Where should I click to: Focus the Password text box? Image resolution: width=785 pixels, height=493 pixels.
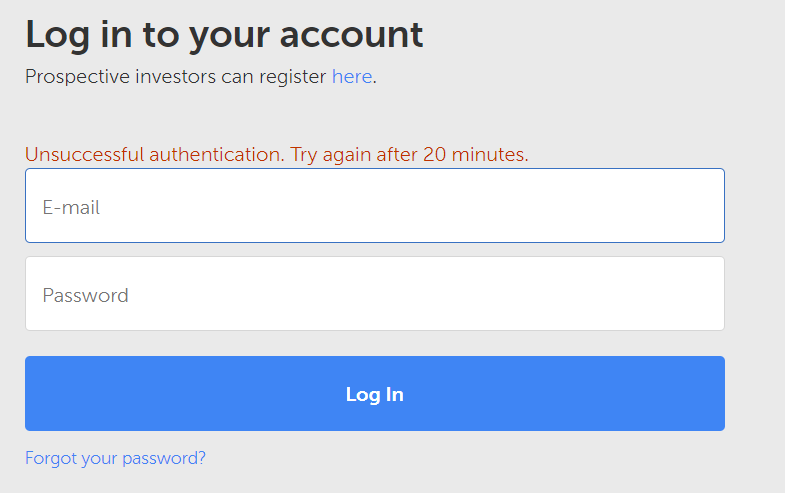[374, 294]
